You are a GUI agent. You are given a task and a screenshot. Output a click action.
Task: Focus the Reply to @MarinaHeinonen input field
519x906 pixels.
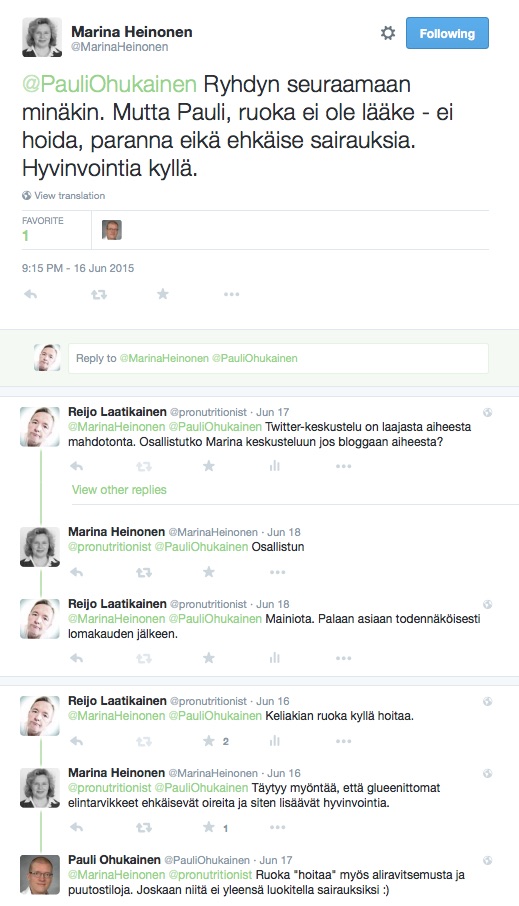pyautogui.click(x=278, y=358)
